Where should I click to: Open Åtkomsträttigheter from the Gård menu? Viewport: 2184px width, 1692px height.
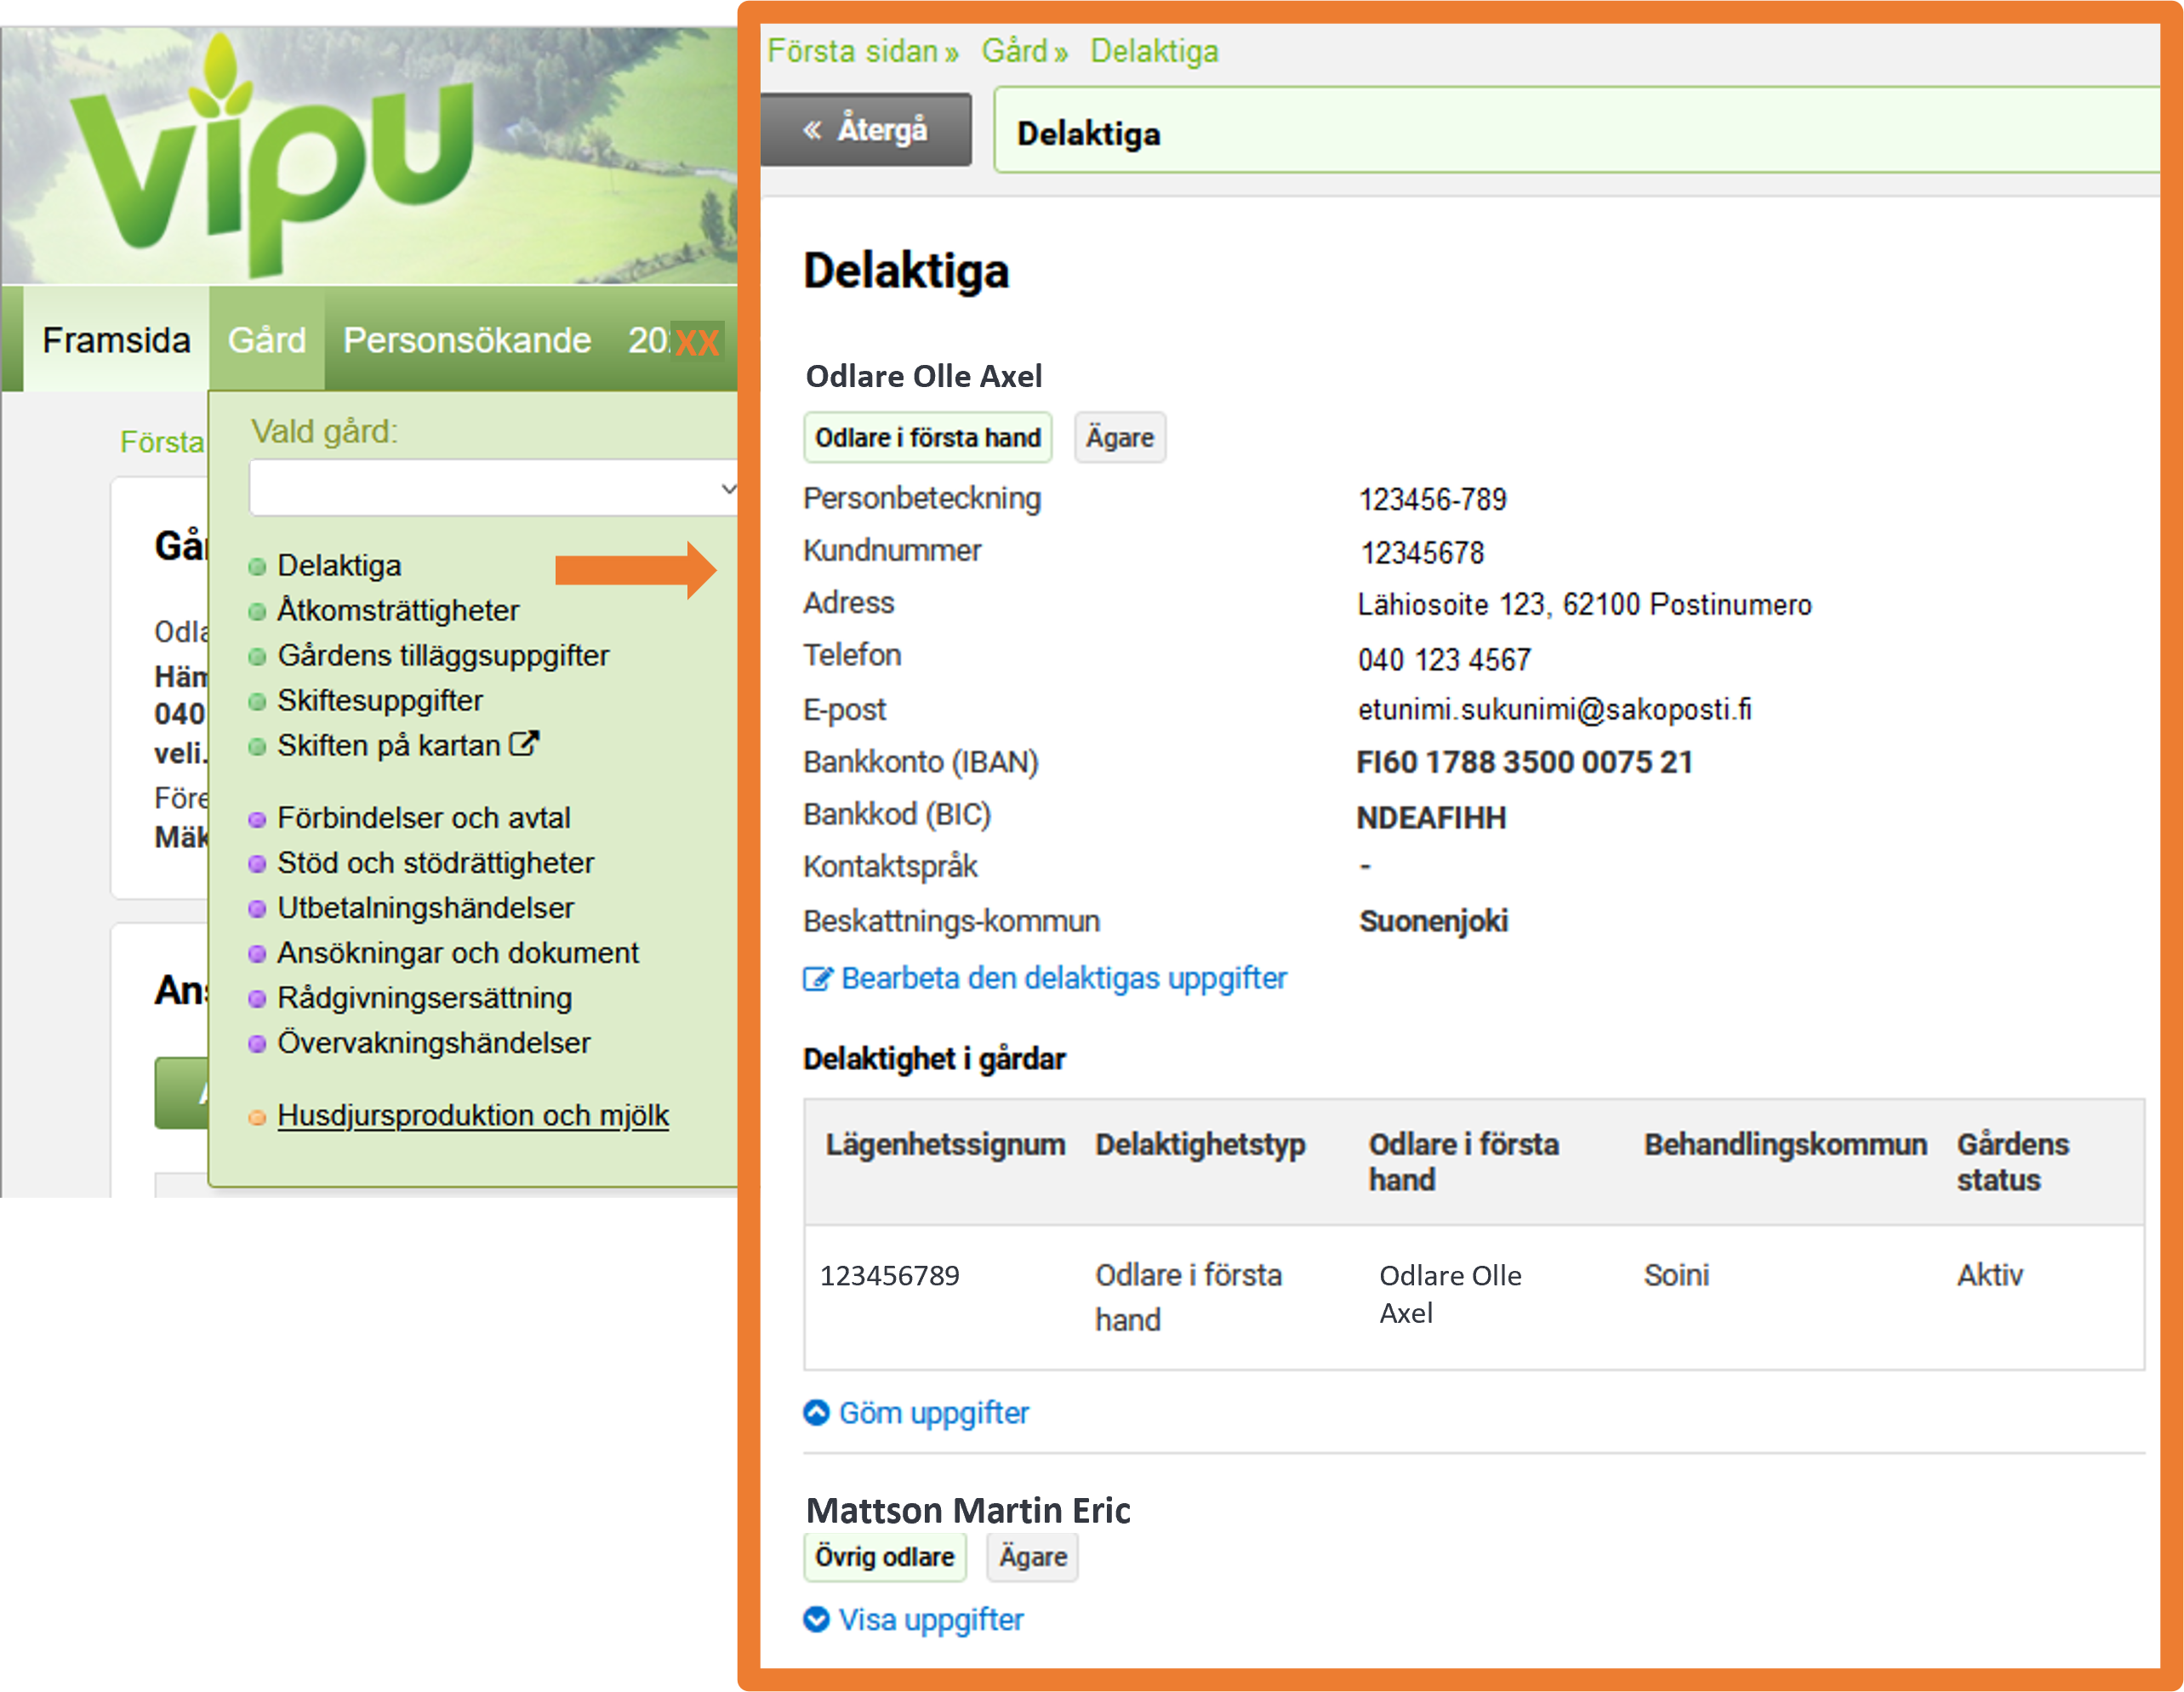tap(398, 610)
